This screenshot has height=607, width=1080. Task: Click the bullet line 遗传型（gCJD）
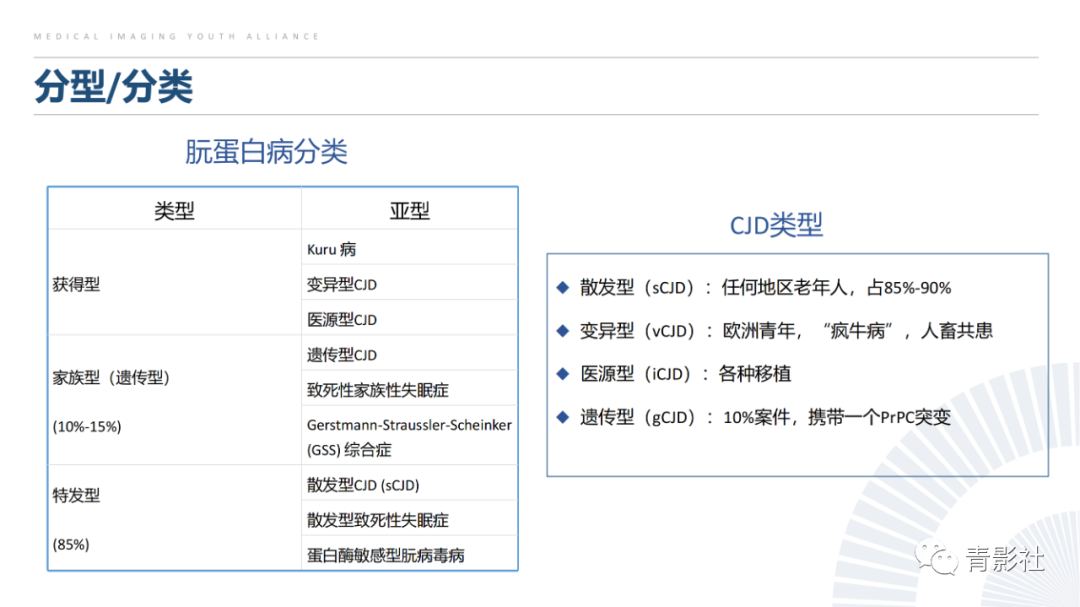point(765,417)
